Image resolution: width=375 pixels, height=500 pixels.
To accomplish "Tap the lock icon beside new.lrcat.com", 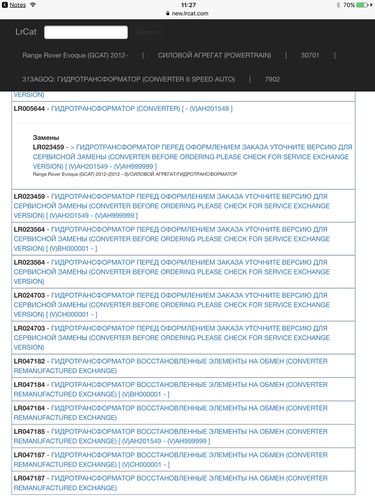I will click(168, 13).
